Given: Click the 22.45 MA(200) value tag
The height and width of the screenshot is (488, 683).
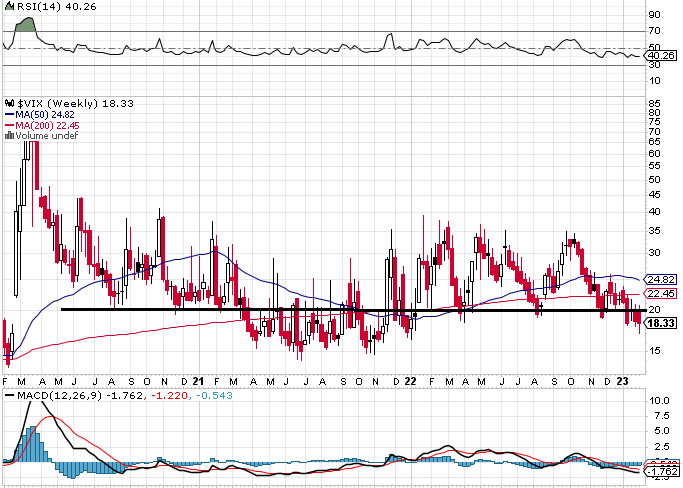Looking at the screenshot, I should pos(660,294).
